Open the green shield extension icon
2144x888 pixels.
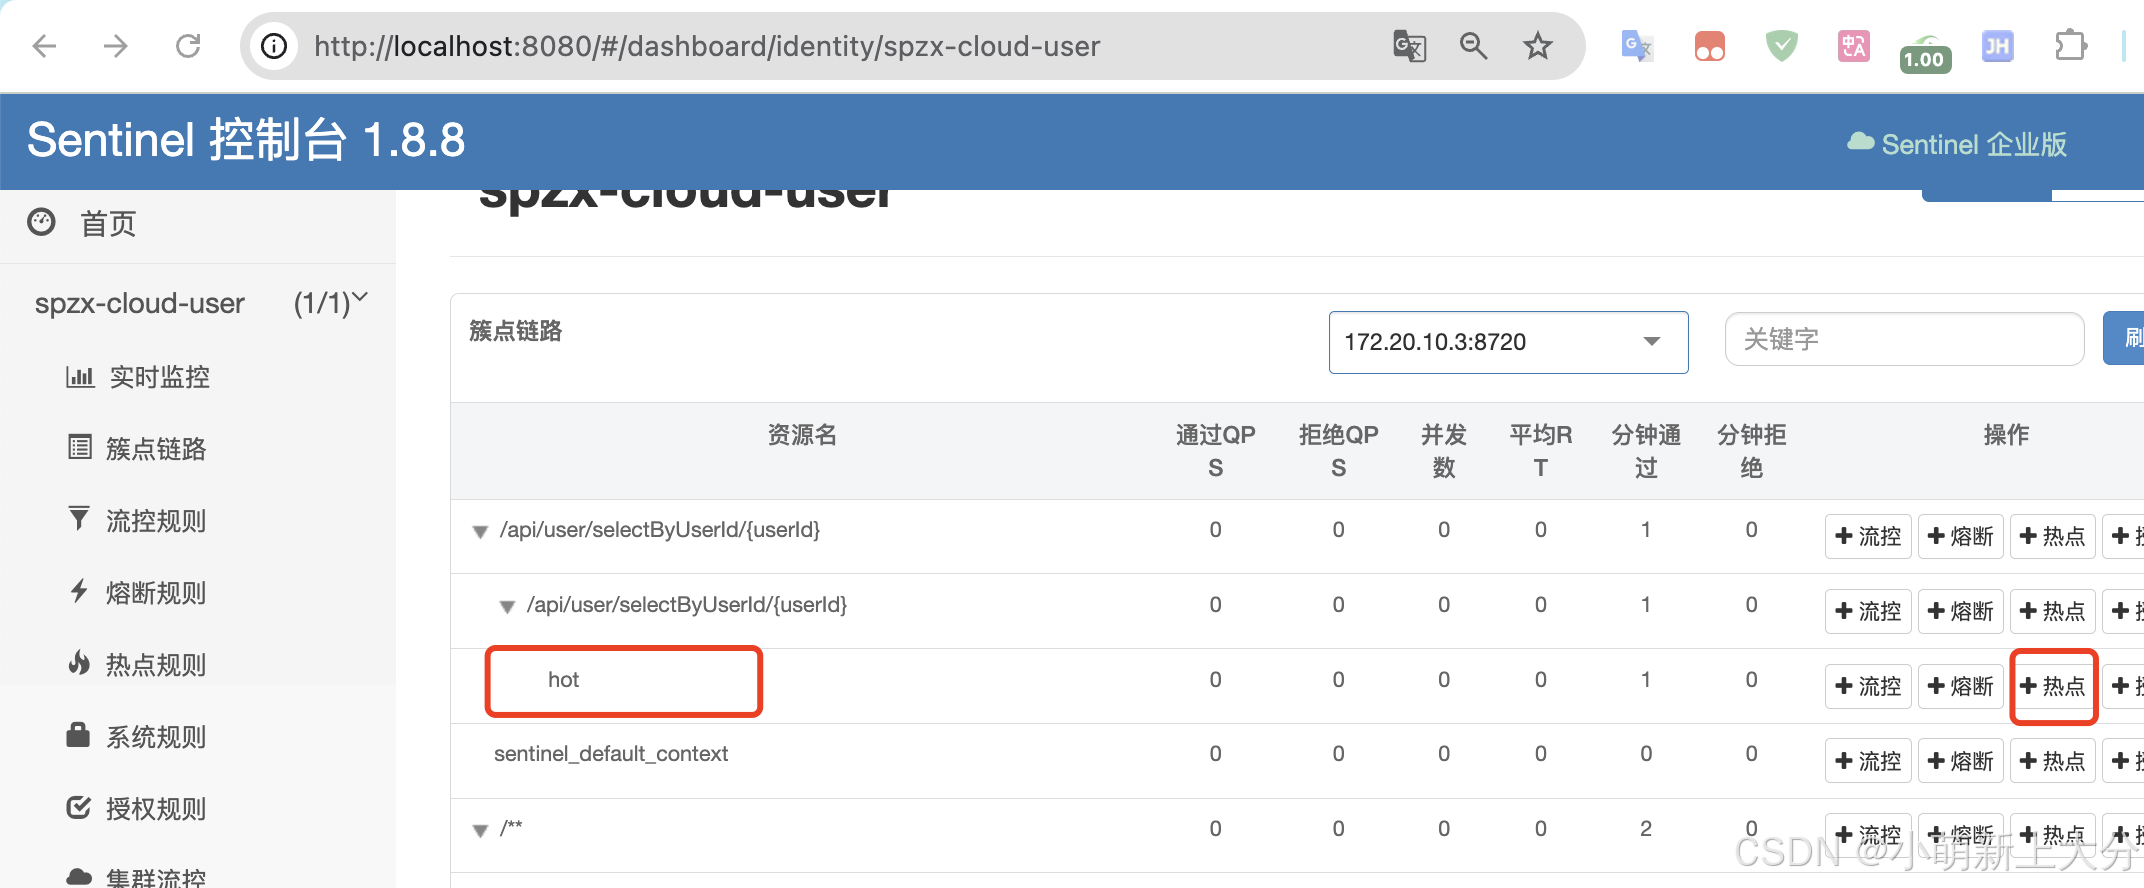1781,46
